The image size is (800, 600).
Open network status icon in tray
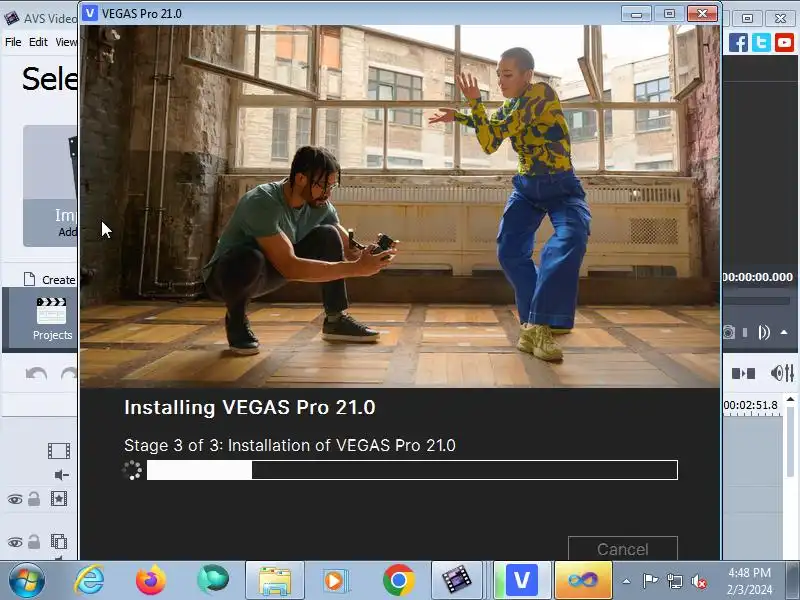(x=674, y=581)
